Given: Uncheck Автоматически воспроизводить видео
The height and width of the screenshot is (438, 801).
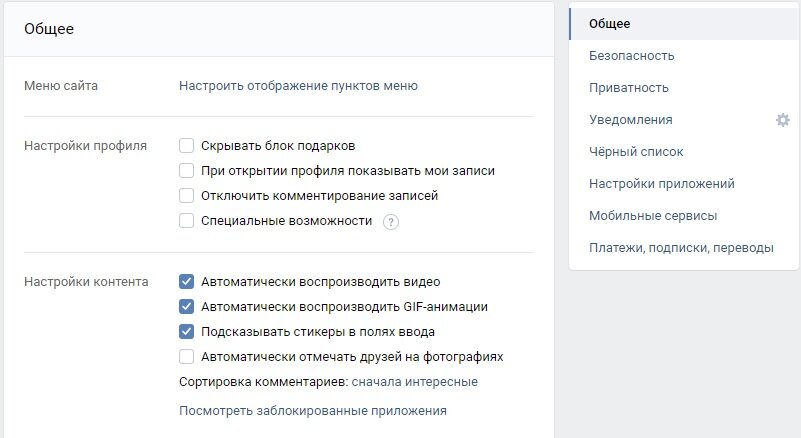Looking at the screenshot, I should (186, 282).
